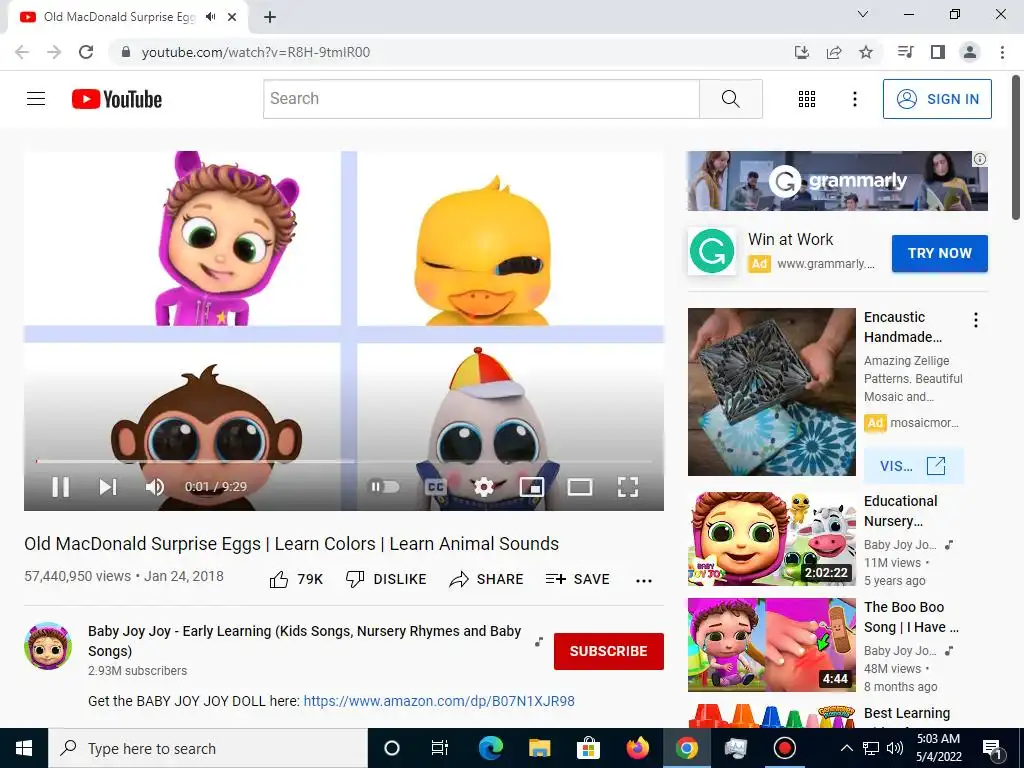Skip to the next video
Screen dimensions: 1024x768
pos(108,487)
